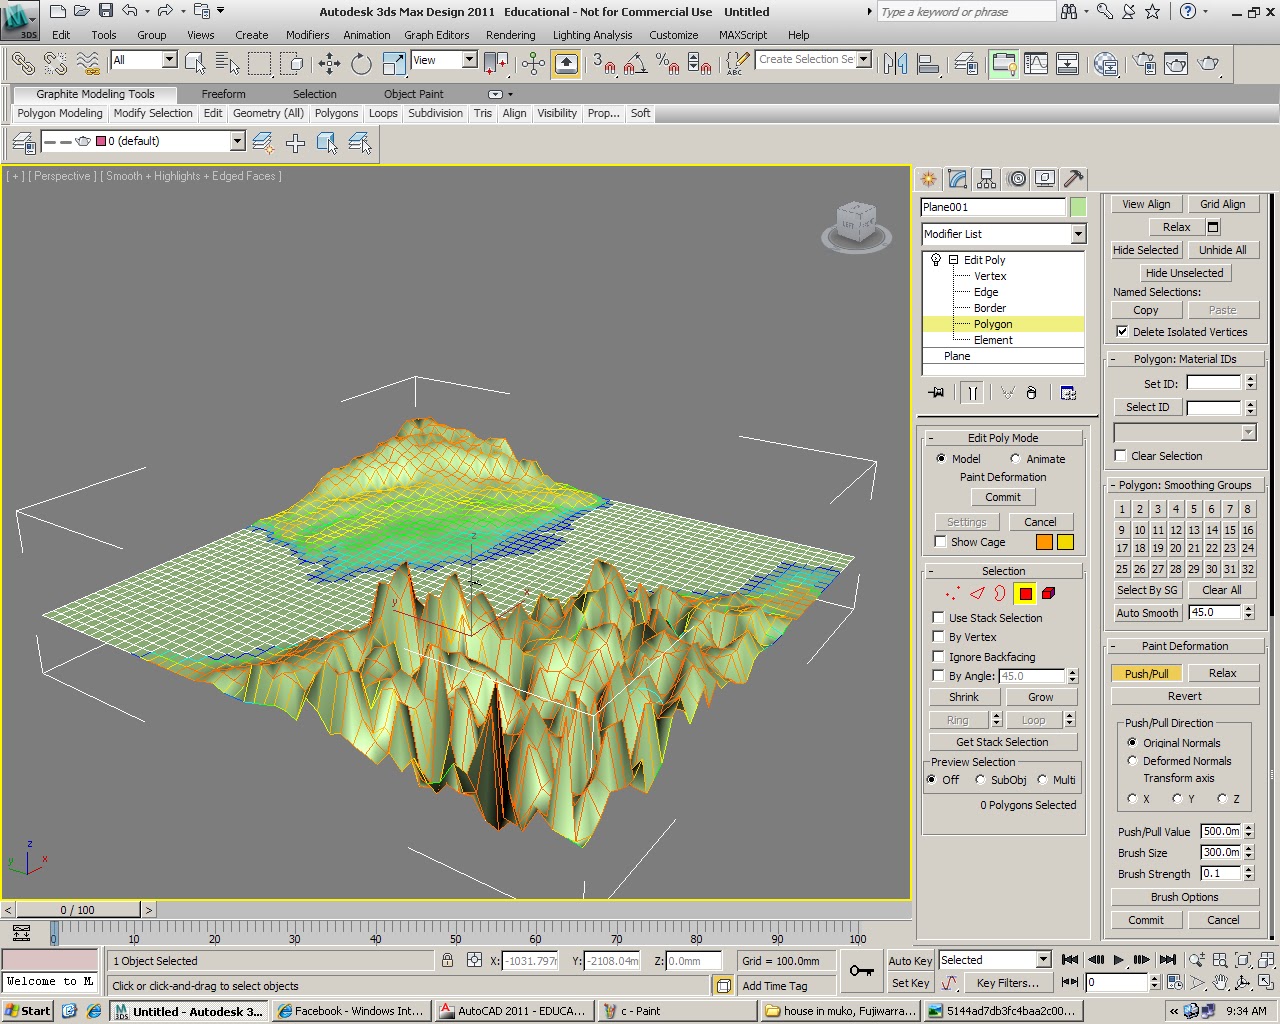The height and width of the screenshot is (1024, 1280).
Task: Enable the Ignore Backfacing checkbox
Action: pyautogui.click(x=938, y=657)
